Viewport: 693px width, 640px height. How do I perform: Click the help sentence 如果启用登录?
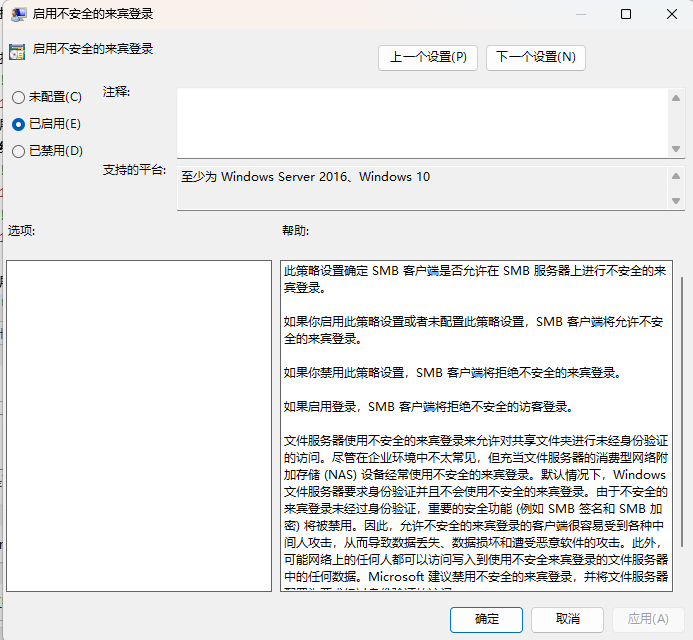tap(429, 407)
